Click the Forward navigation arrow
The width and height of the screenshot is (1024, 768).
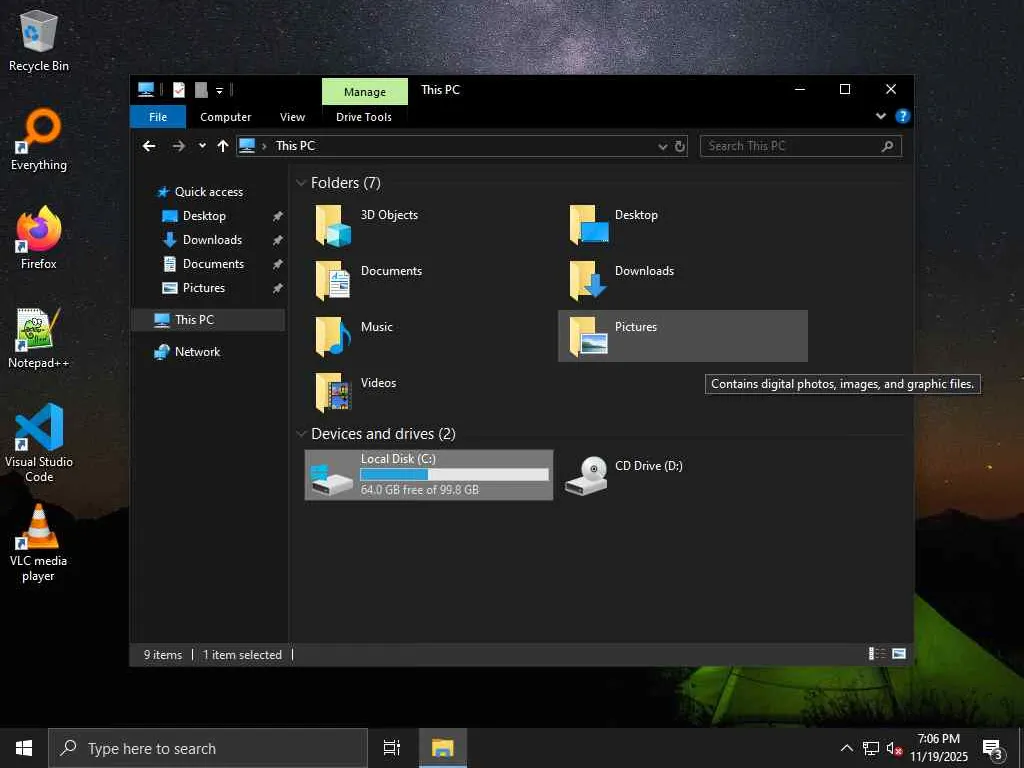178,146
